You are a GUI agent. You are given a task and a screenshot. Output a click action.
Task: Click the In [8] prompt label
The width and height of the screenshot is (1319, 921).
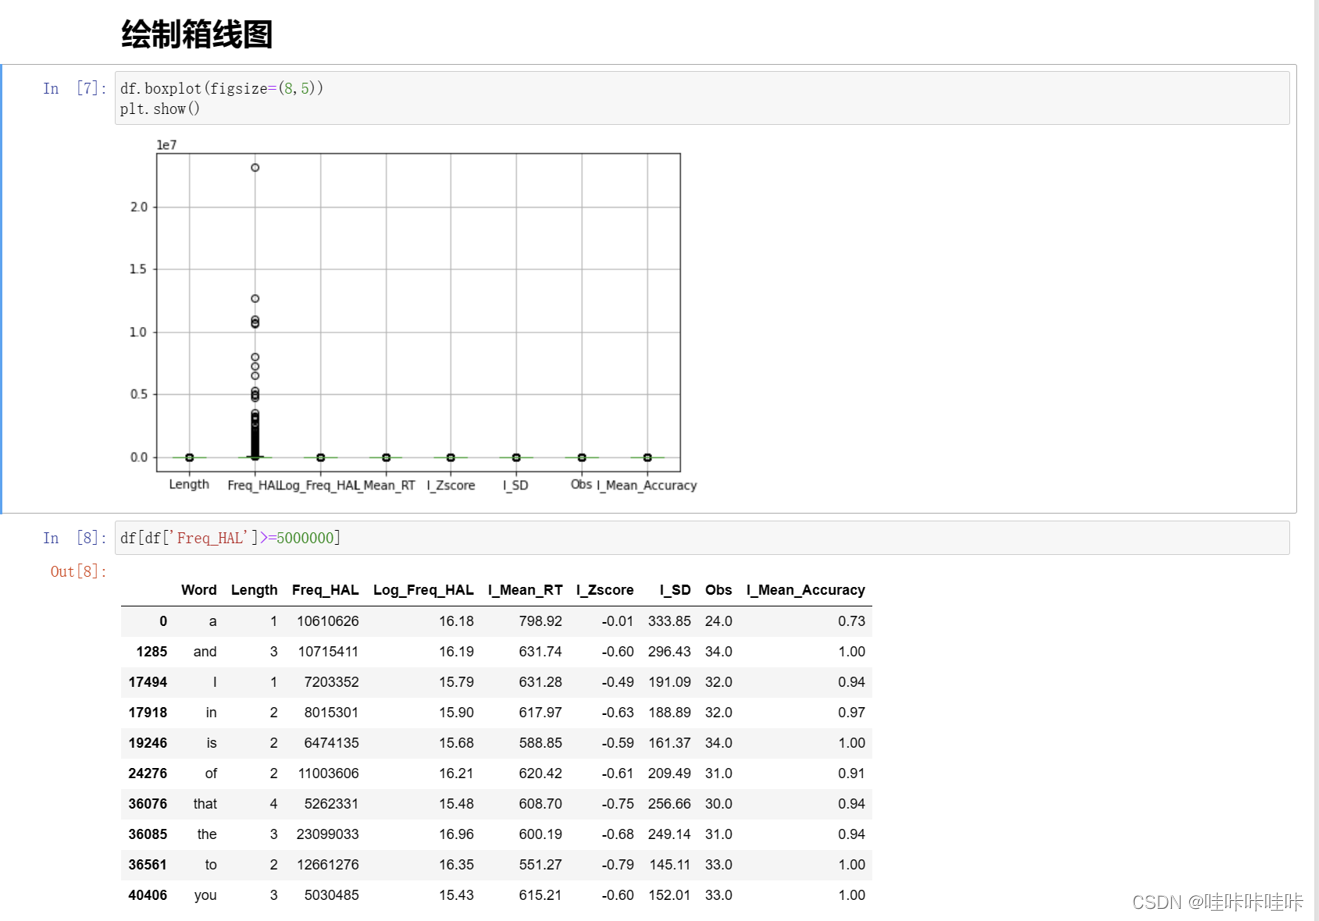point(75,538)
